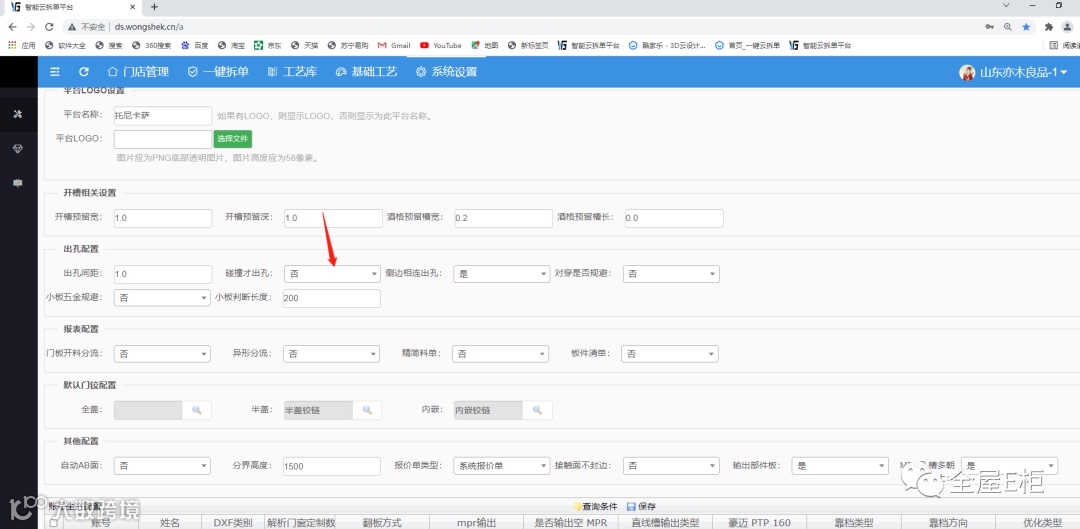
Task: Open the 门板开料分流 dropdown
Action: (x=162, y=353)
